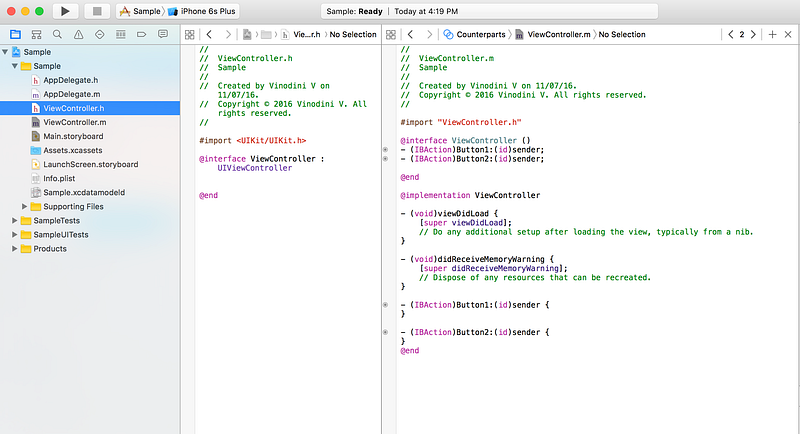This screenshot has height=434, width=800.
Task: Open related items menu in left editor
Action: 189,35
